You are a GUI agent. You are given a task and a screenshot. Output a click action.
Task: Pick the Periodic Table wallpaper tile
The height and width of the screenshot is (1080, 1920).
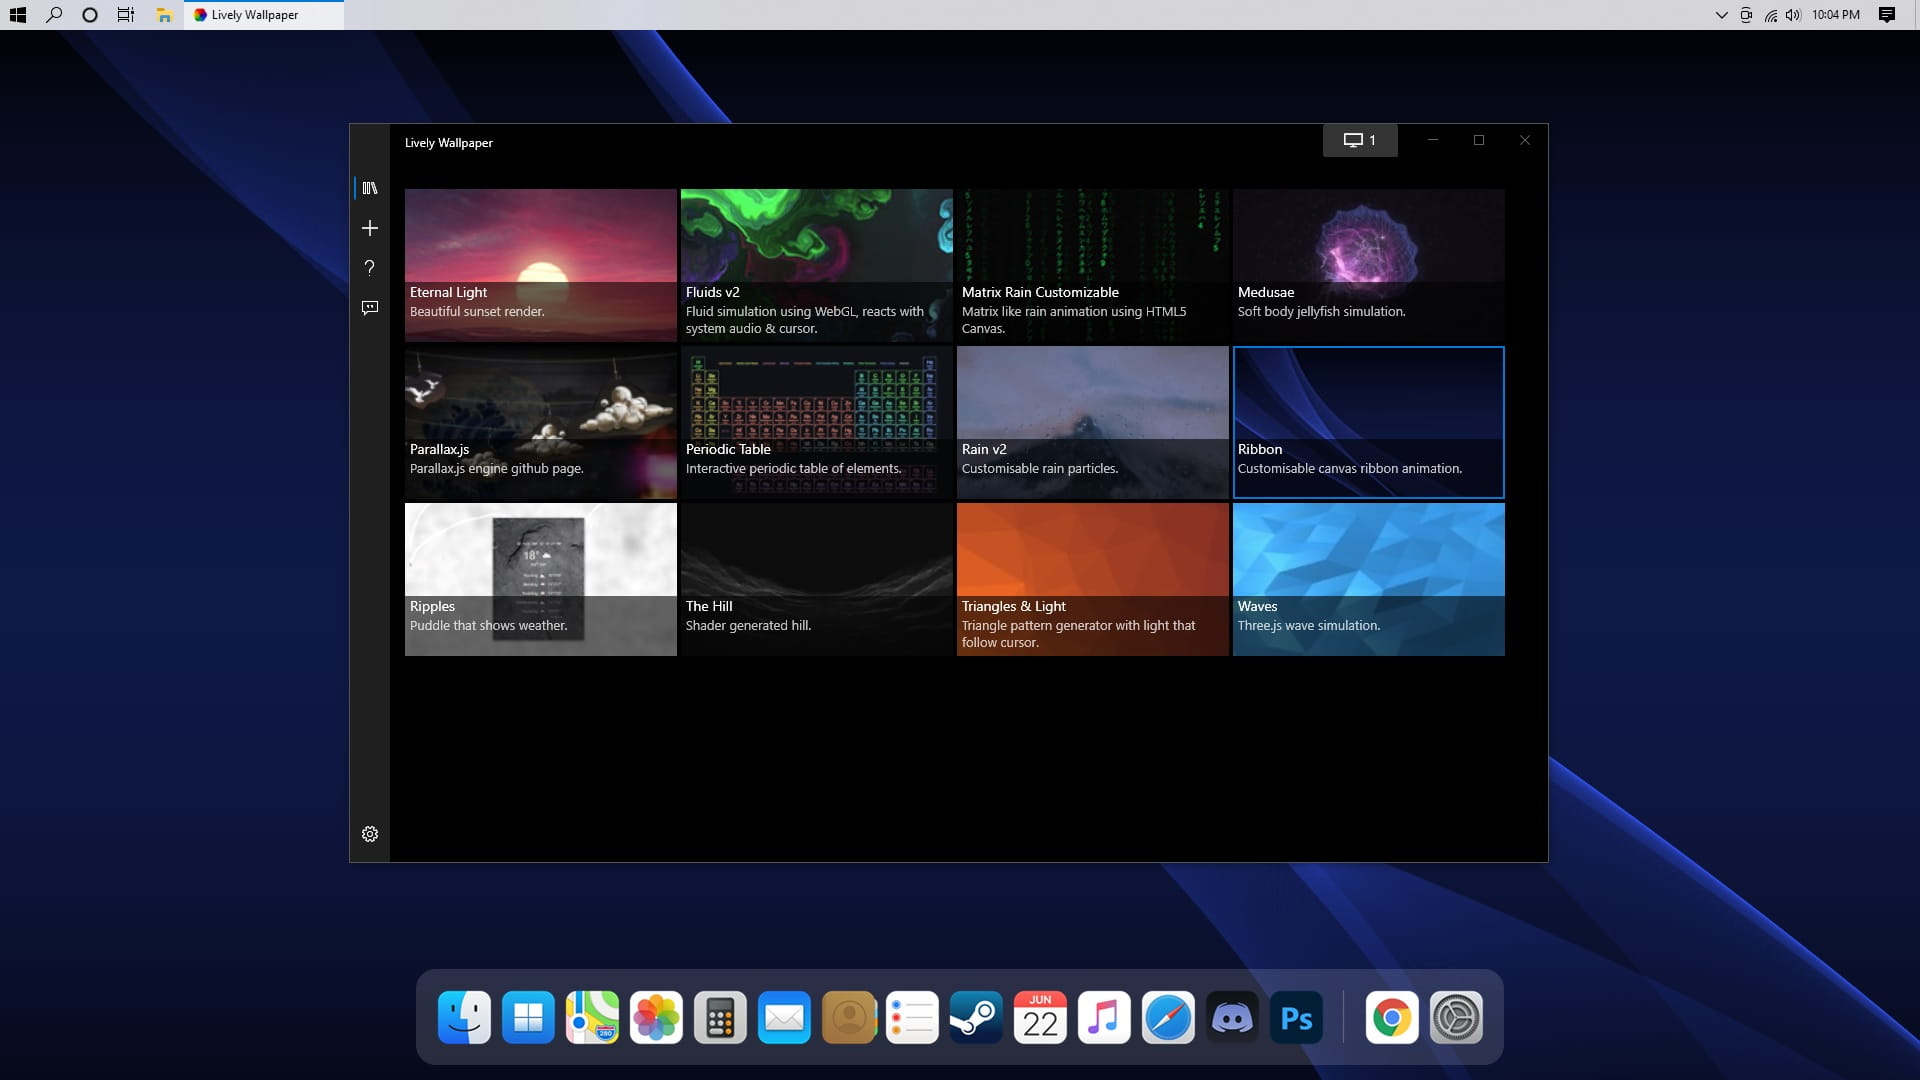(x=816, y=422)
